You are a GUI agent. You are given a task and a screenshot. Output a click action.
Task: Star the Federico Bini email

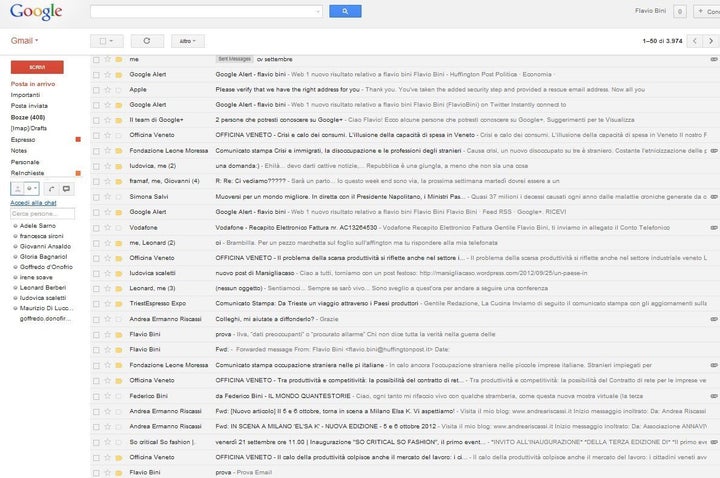pyautogui.click(x=107, y=396)
